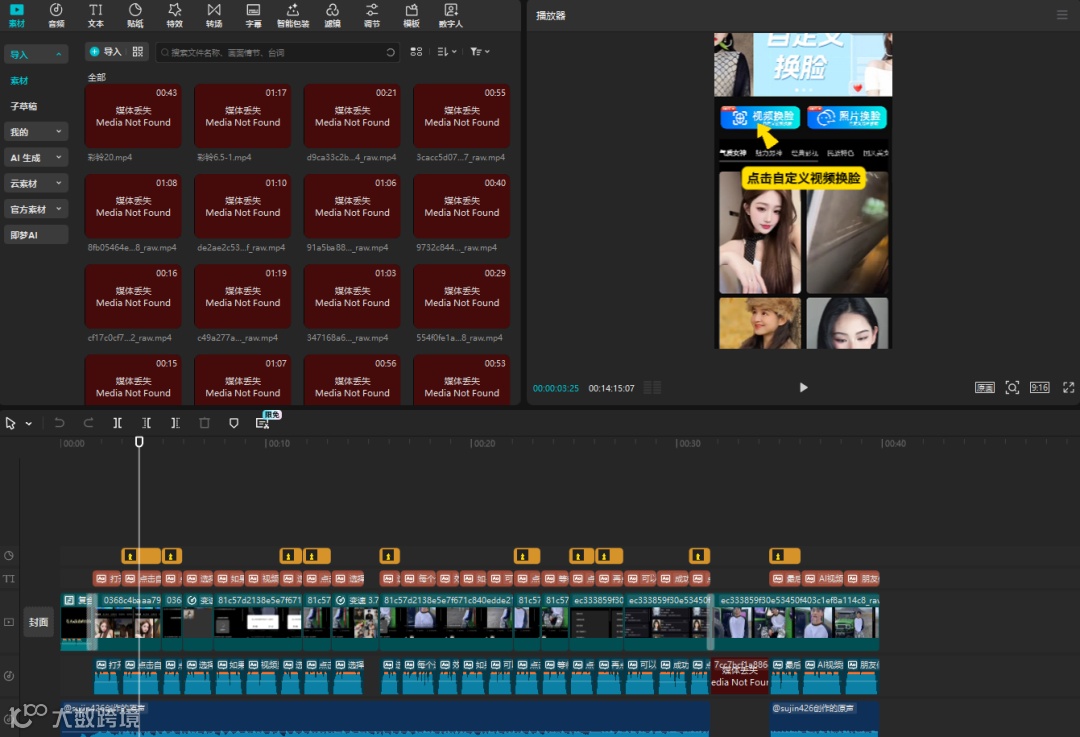Open the 文本 (Text) tab
The image size is (1080, 737).
coord(96,14)
